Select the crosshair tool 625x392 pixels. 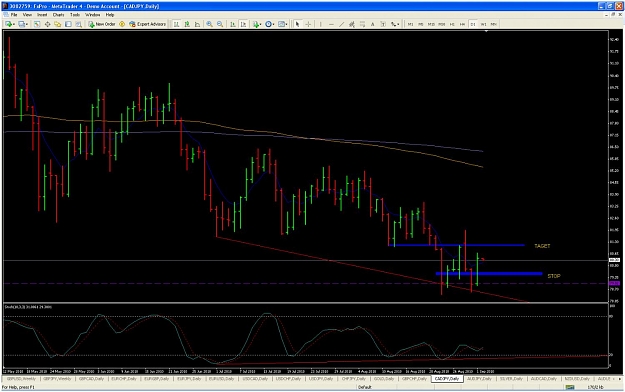click(x=308, y=24)
